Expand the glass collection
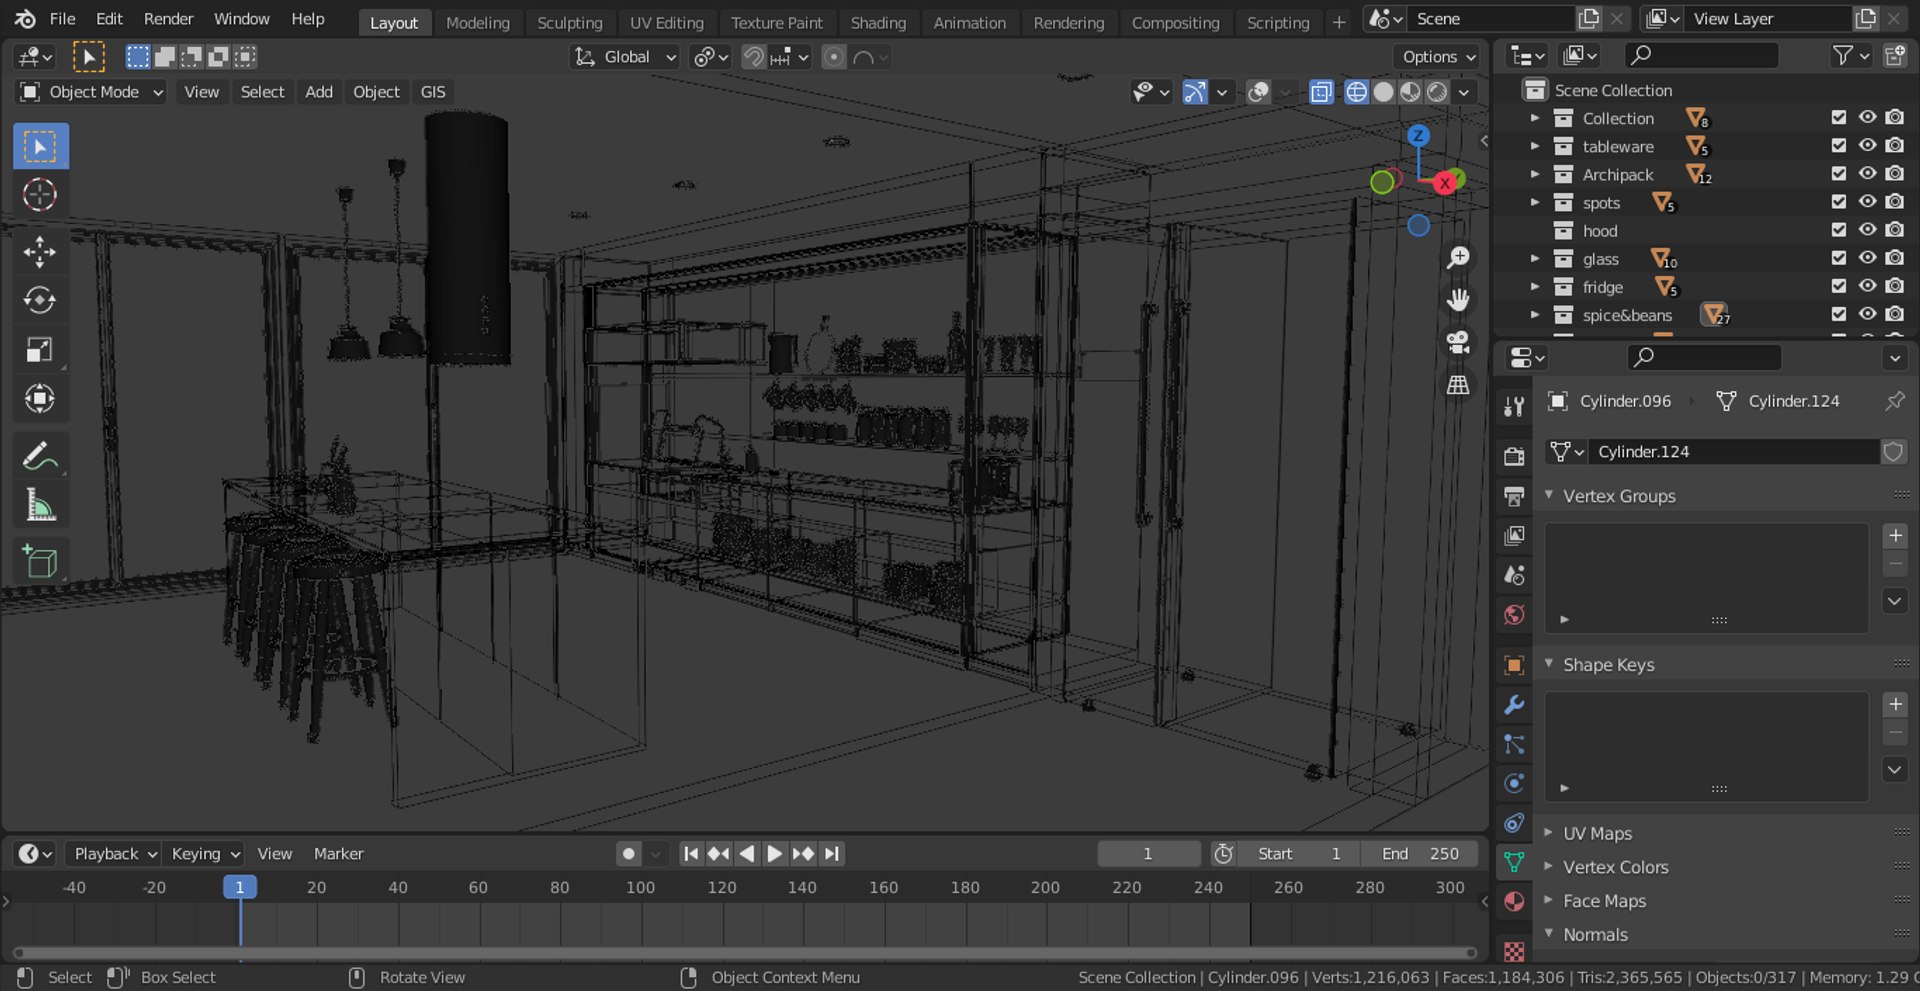 [1535, 258]
